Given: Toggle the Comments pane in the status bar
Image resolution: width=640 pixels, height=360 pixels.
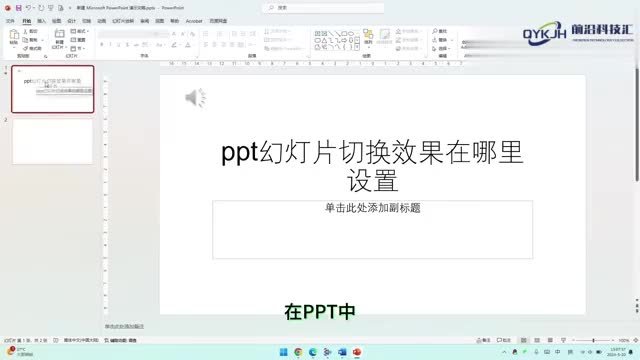Looking at the screenshot, I should point(504,340).
